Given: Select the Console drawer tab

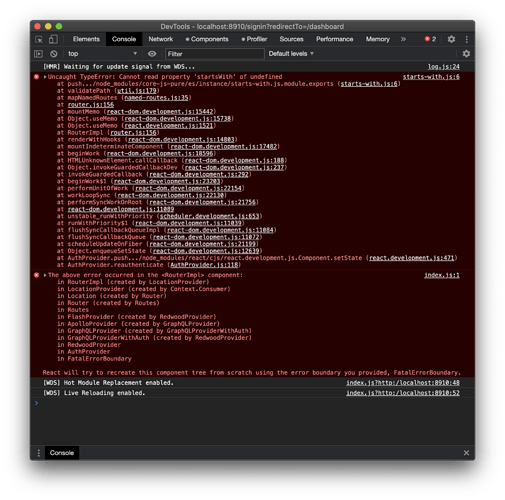Looking at the screenshot, I should [x=62, y=453].
